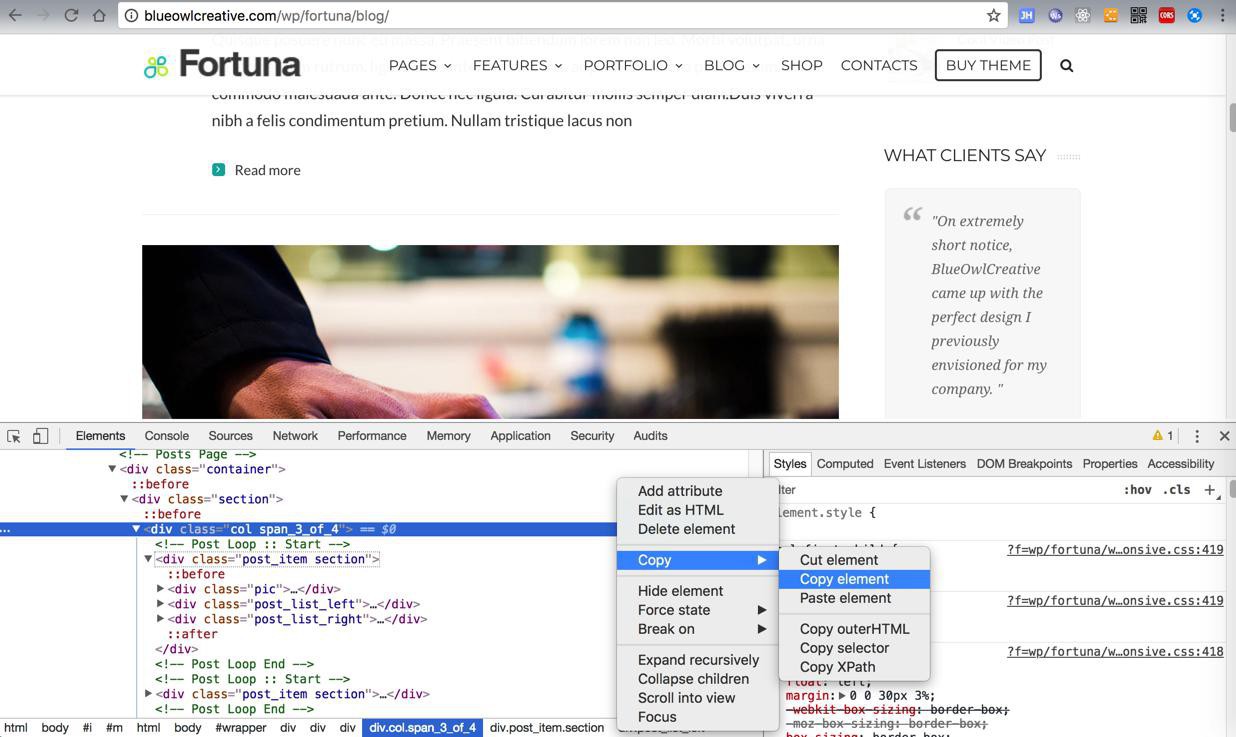The image size is (1236, 737).
Task: Open the JH browser extension
Action: pyautogui.click(x=1026, y=15)
